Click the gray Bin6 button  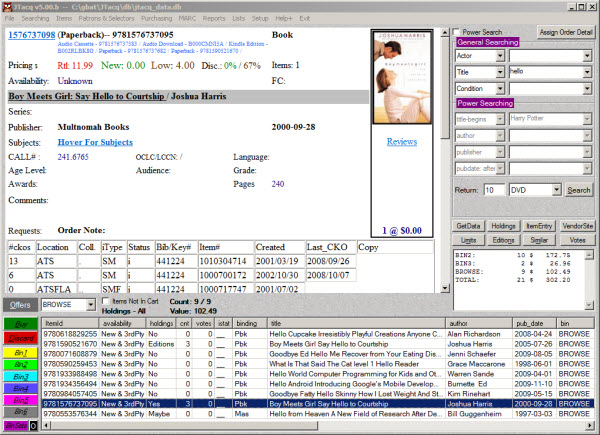click(x=21, y=412)
